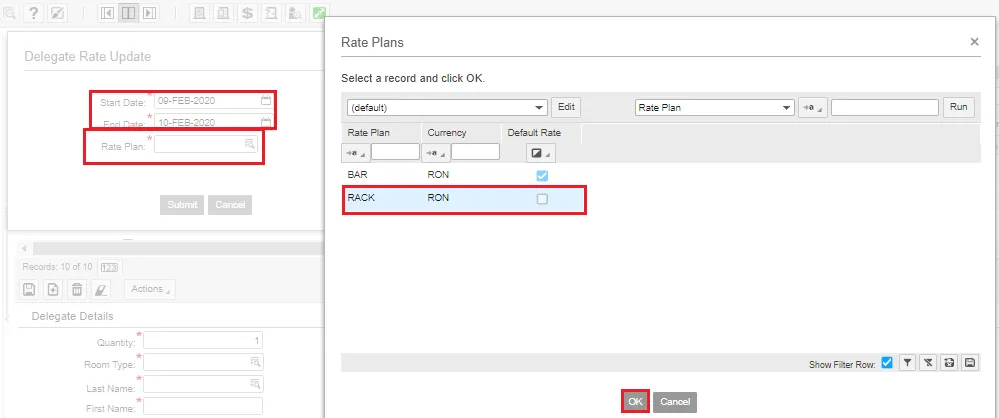
Task: Click the door icon marked with question mark
Action: 270,13
